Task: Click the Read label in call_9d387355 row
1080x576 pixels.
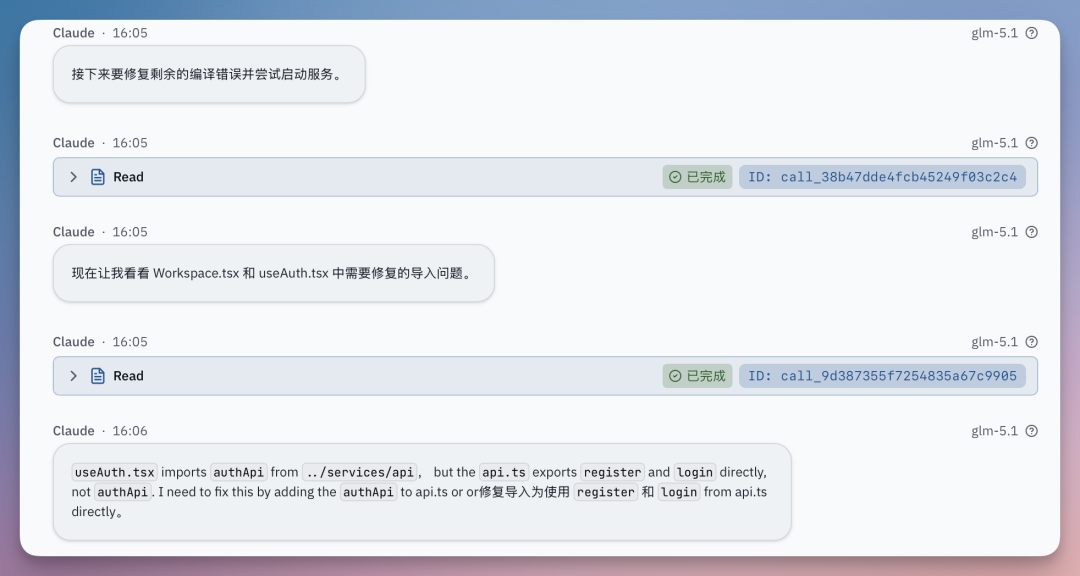Action: [x=128, y=376]
